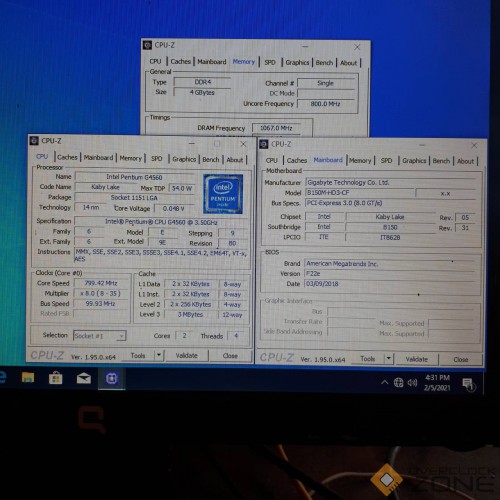This screenshot has height=500, width=500.
Task: Open the notification center icon
Action: [469, 384]
